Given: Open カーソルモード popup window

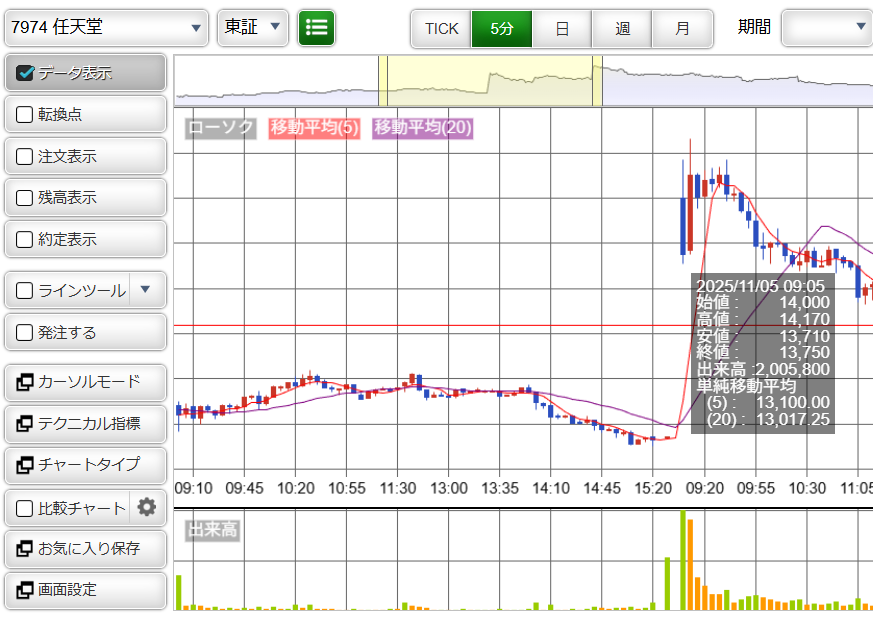Looking at the screenshot, I should (85, 382).
